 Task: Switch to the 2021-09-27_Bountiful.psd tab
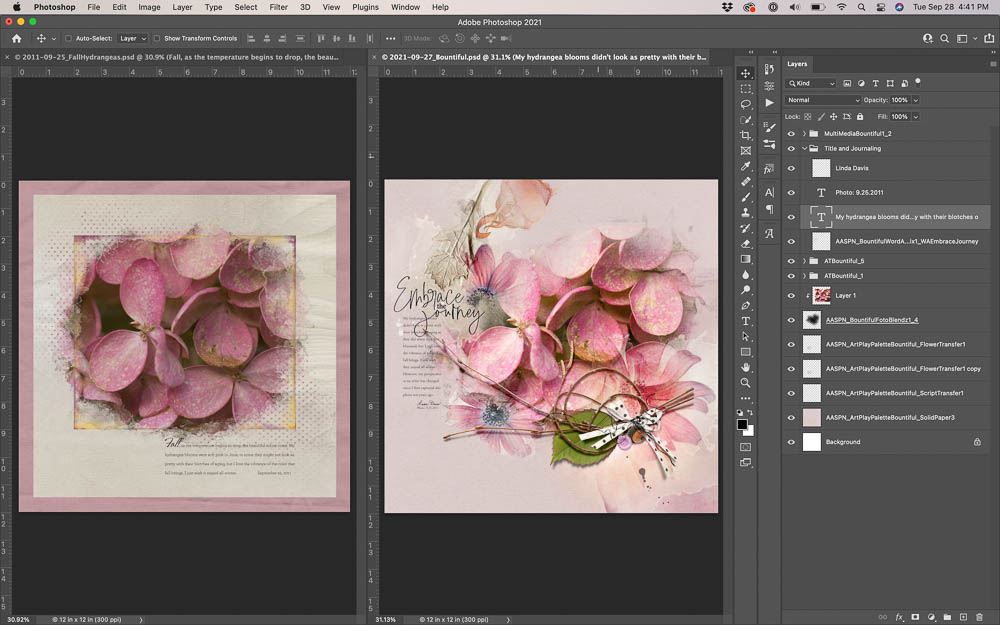click(545, 57)
